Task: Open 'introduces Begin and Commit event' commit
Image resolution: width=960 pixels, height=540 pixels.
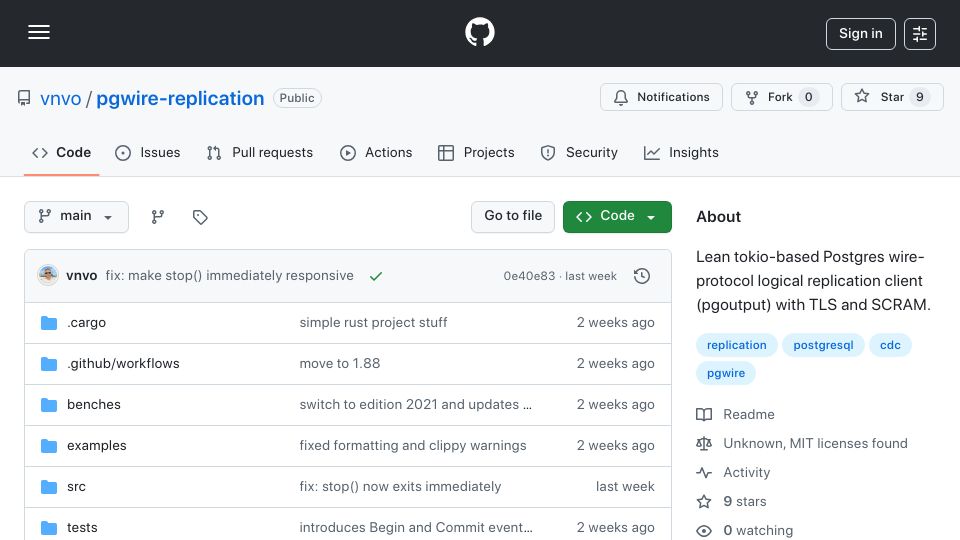Action: pos(416,528)
